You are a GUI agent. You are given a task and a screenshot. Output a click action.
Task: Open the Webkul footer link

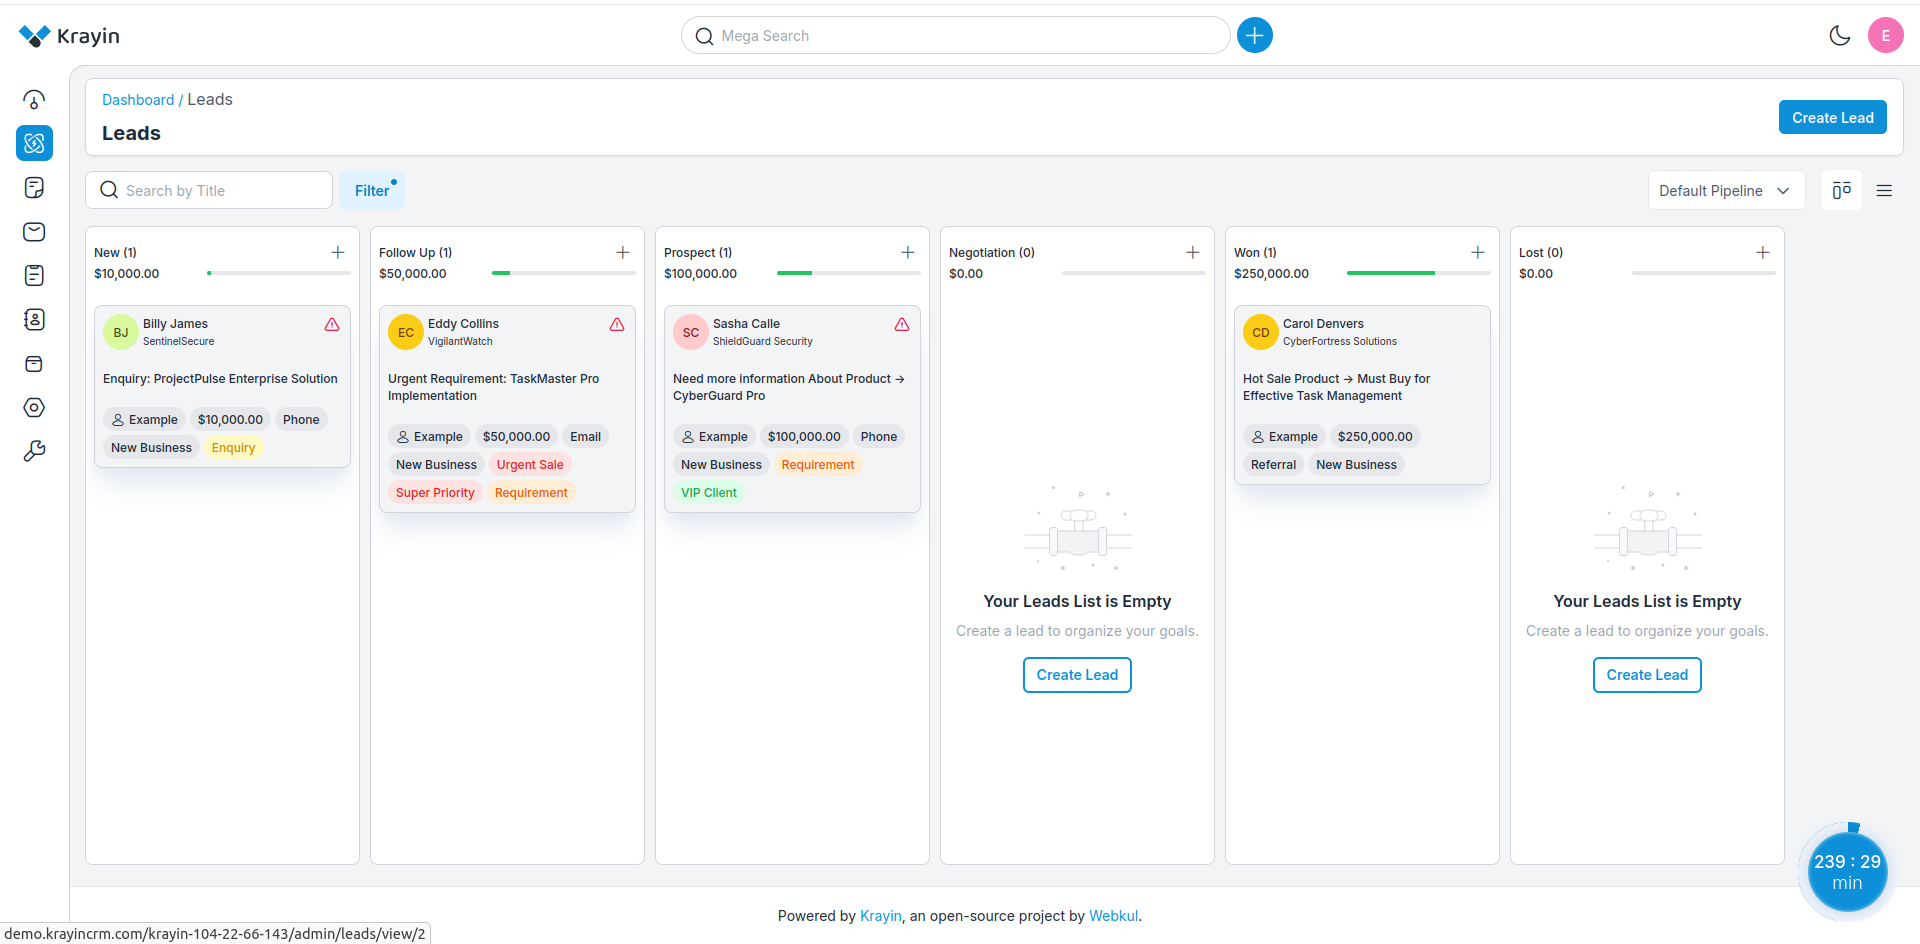pos(1113,916)
